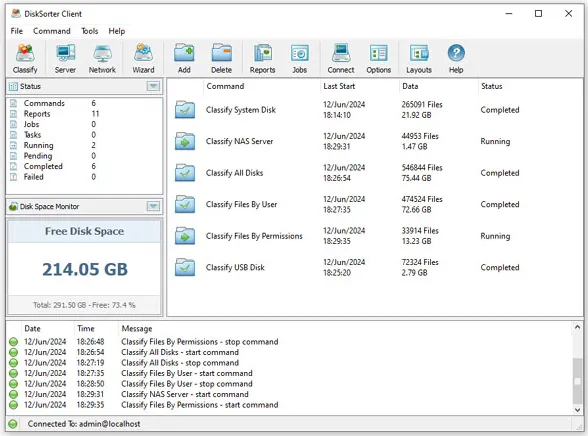588x436 pixels.
Task: Open the Server classification tool
Action: tap(65, 58)
